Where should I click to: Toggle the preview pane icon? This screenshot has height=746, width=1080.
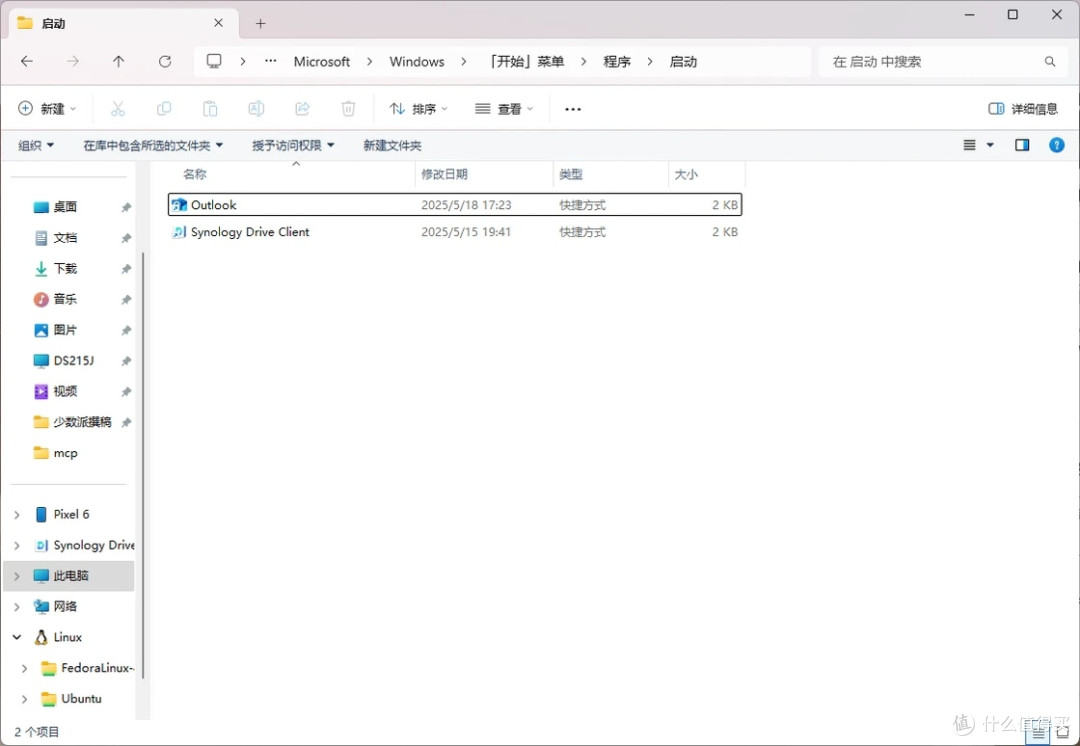pyautogui.click(x=1022, y=145)
